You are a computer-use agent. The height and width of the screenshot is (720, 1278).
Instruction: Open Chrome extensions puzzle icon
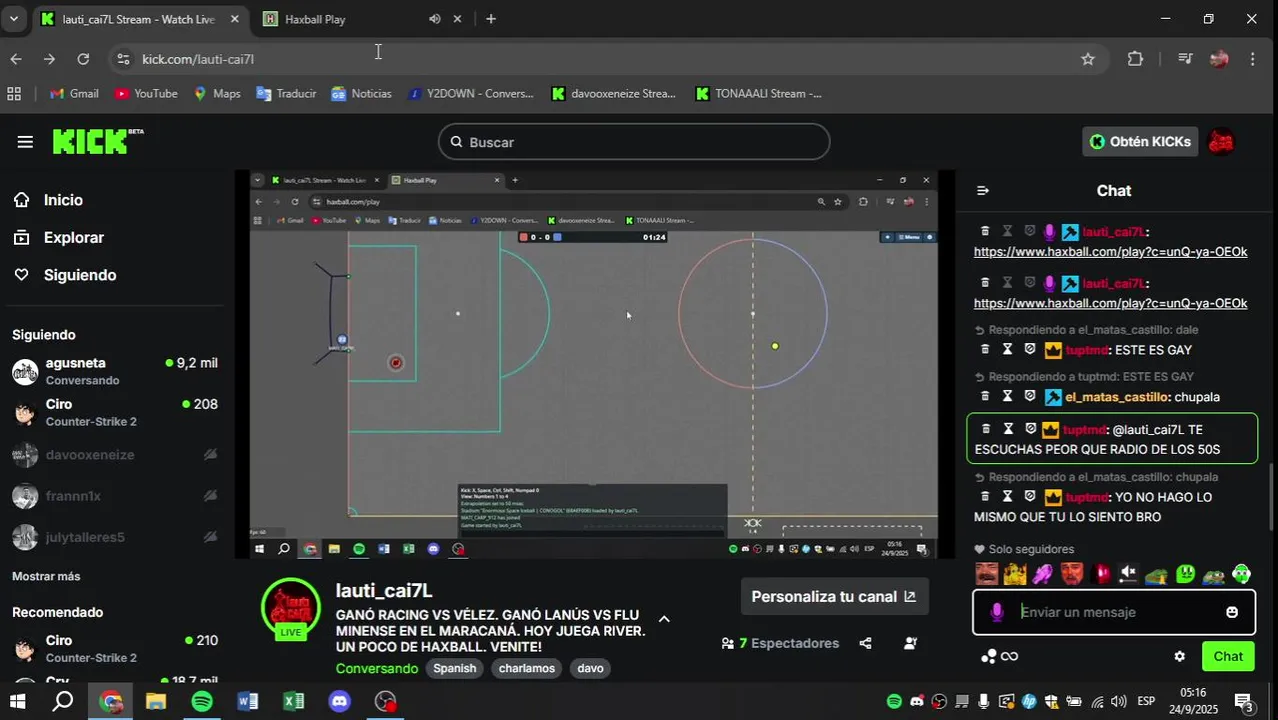coord(1135,59)
